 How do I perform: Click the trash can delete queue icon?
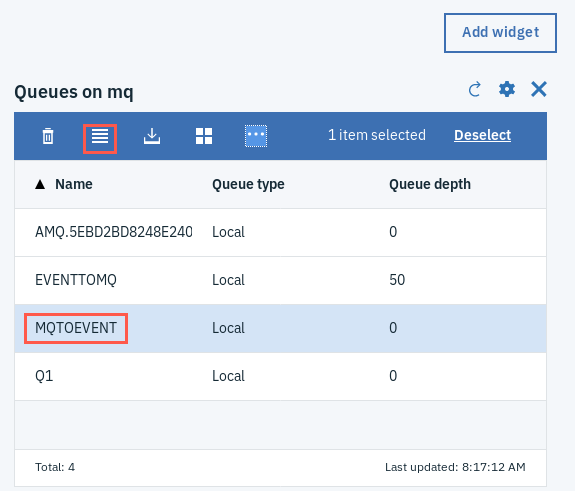(48, 136)
